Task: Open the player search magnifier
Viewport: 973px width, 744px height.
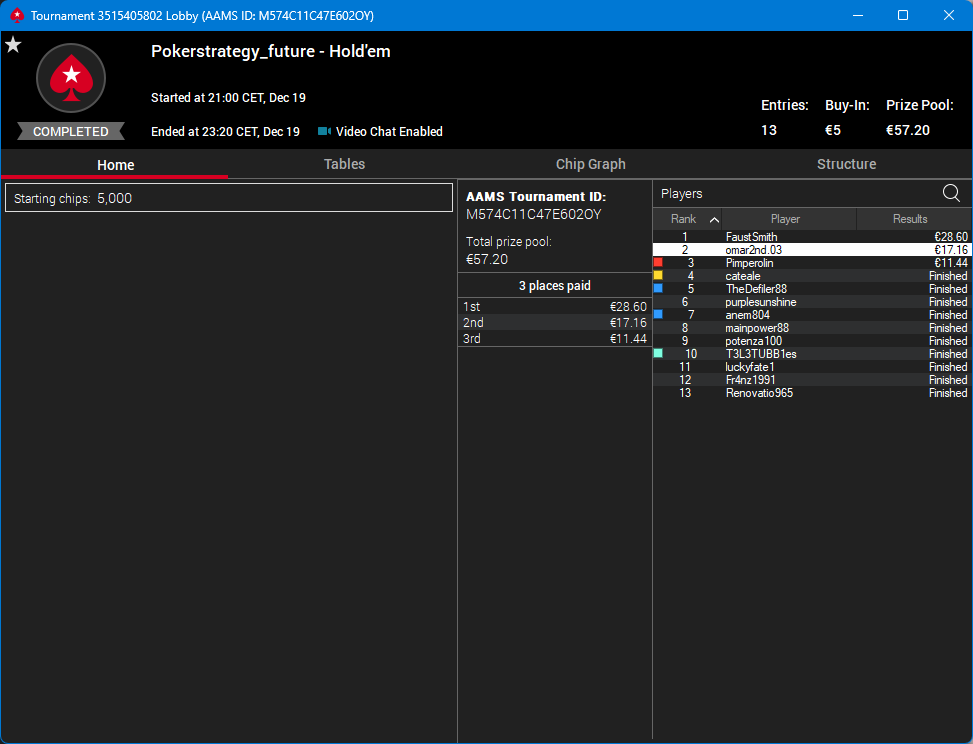Action: [951, 193]
